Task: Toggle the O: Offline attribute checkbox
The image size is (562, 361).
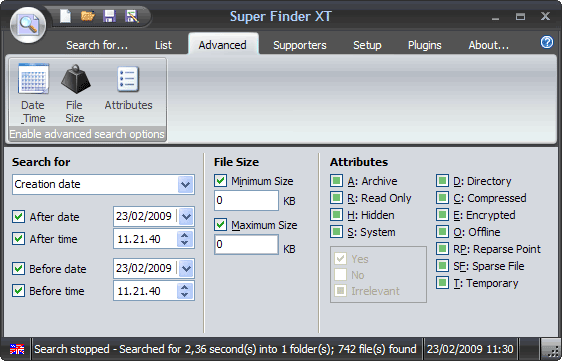Action: pos(442,232)
